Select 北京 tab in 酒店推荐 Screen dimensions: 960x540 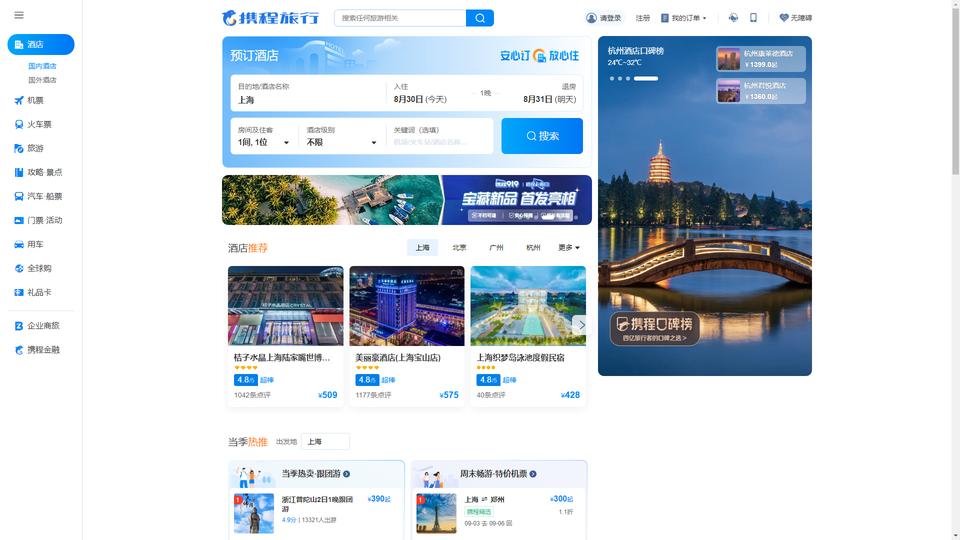pos(459,247)
